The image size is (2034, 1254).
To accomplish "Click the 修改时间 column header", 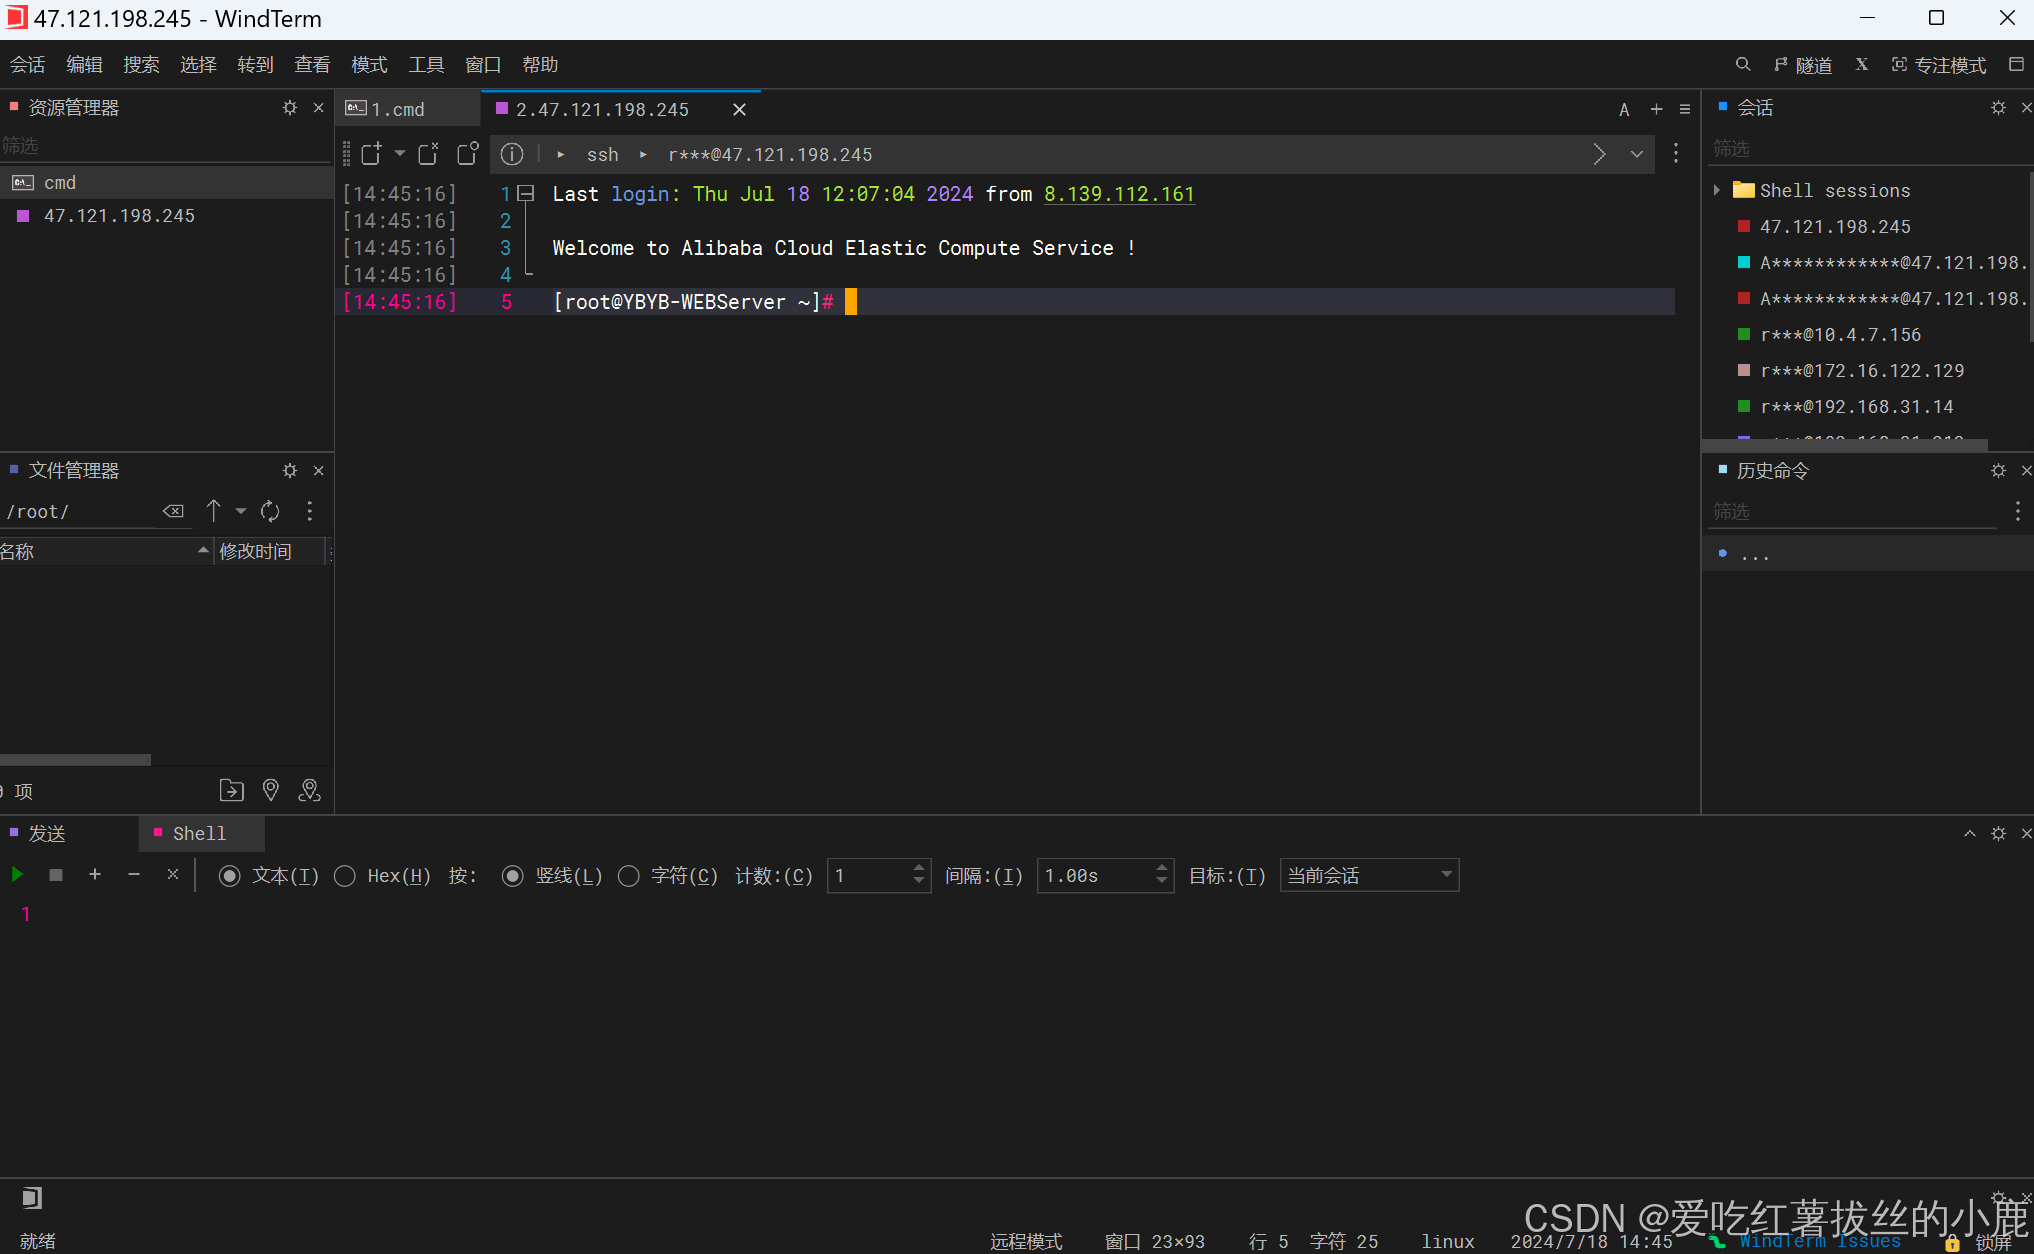I will (270, 551).
